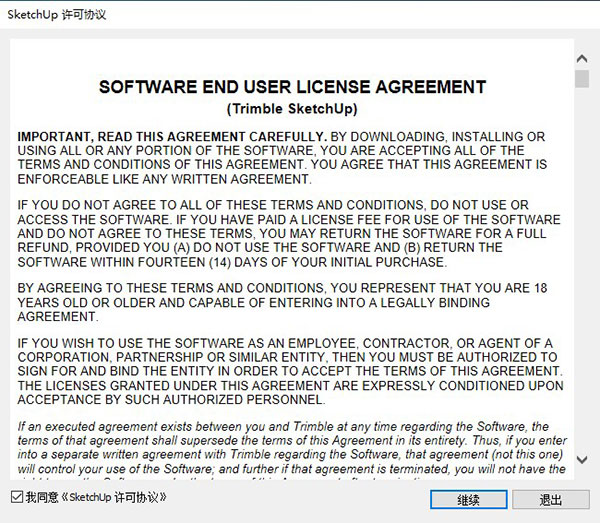Click the scroll down arrow of the agreement
This screenshot has width=600, height=523.
coord(582,459)
